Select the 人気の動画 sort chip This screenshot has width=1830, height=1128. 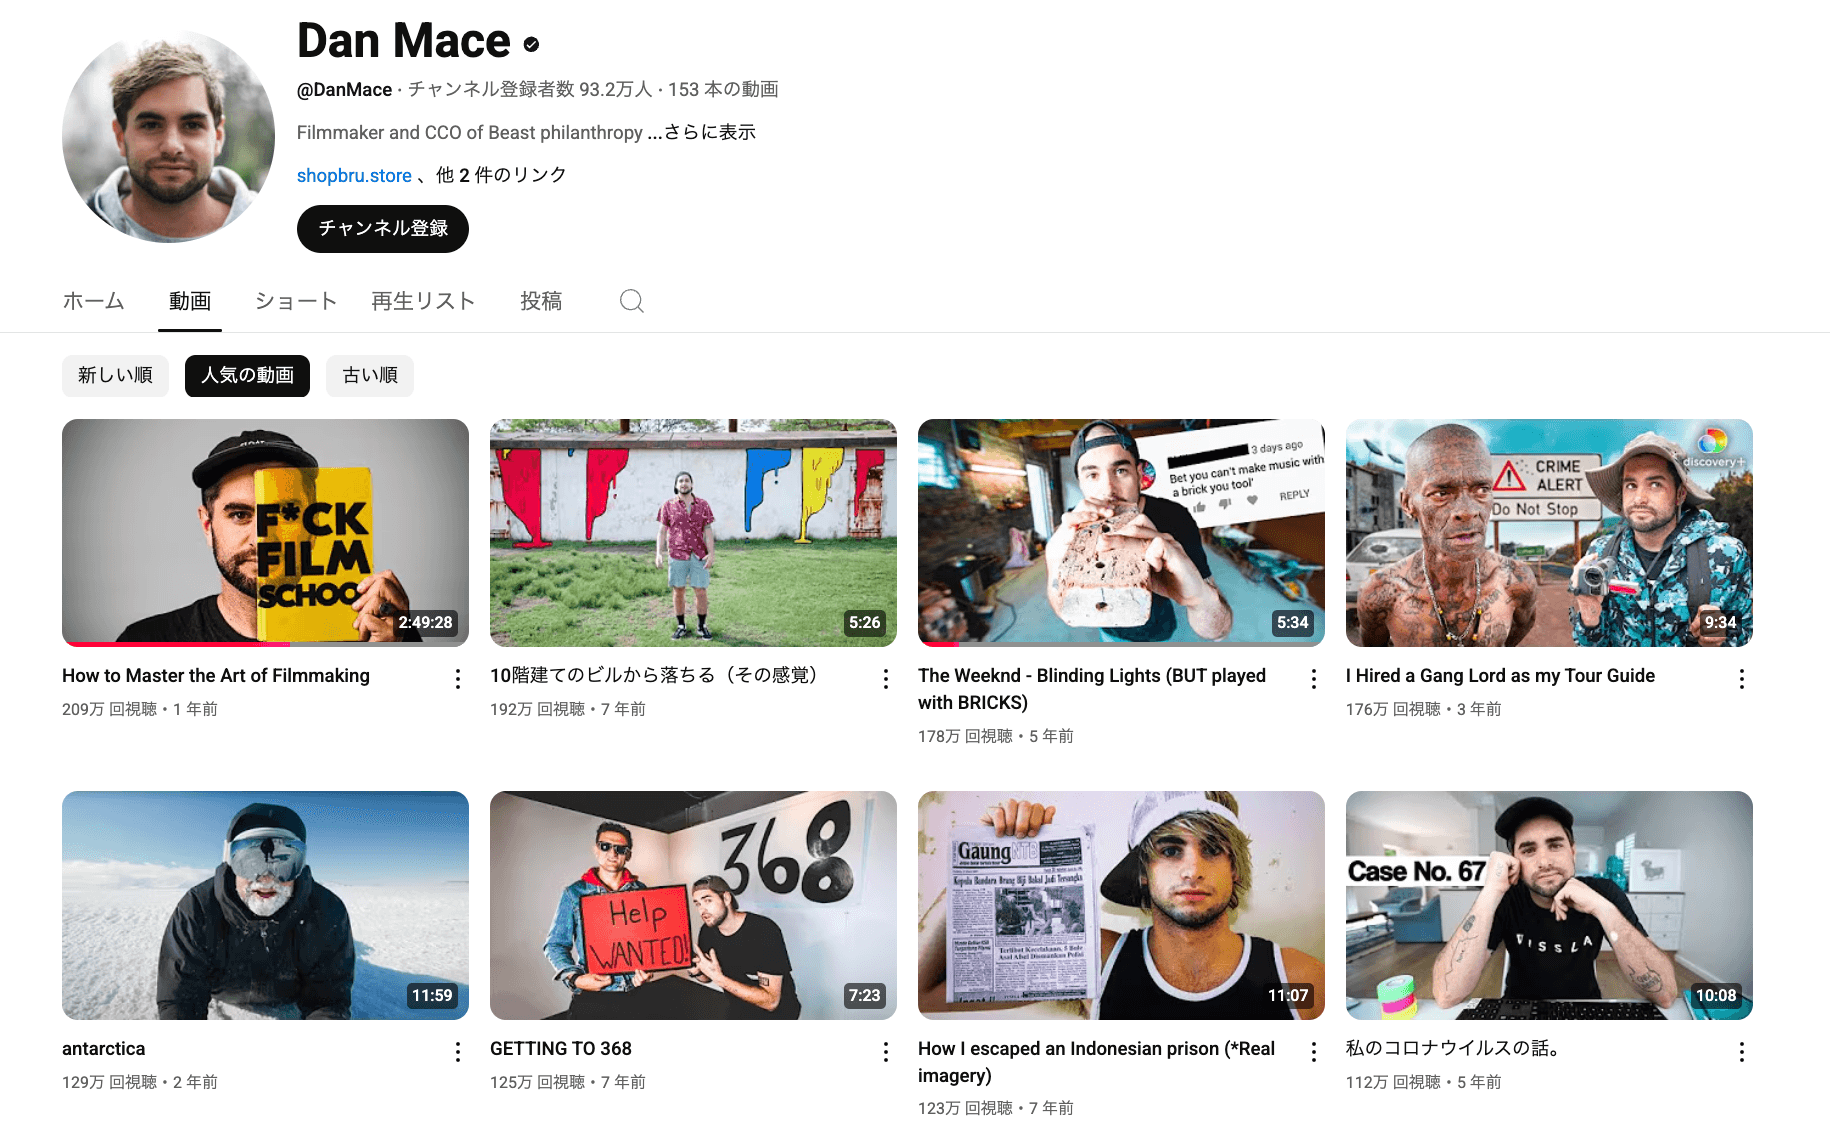point(247,376)
